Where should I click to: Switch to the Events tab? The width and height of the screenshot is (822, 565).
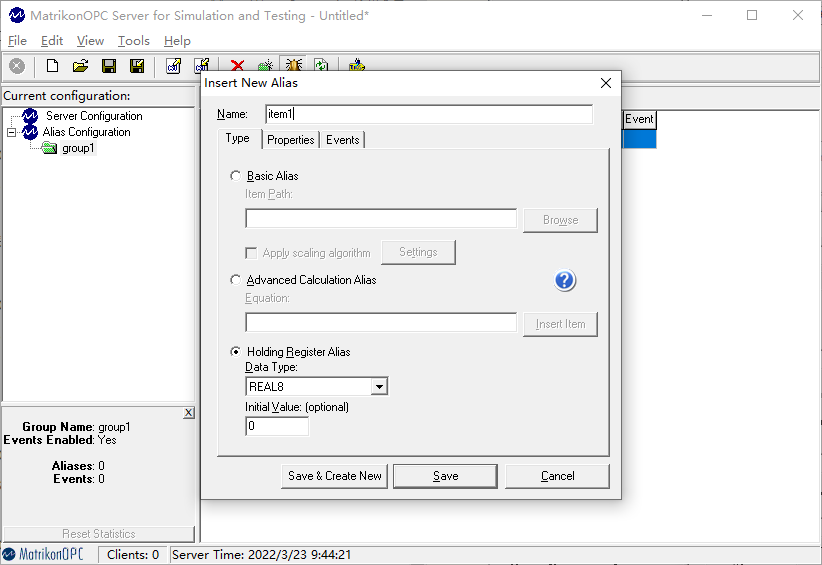click(x=342, y=140)
